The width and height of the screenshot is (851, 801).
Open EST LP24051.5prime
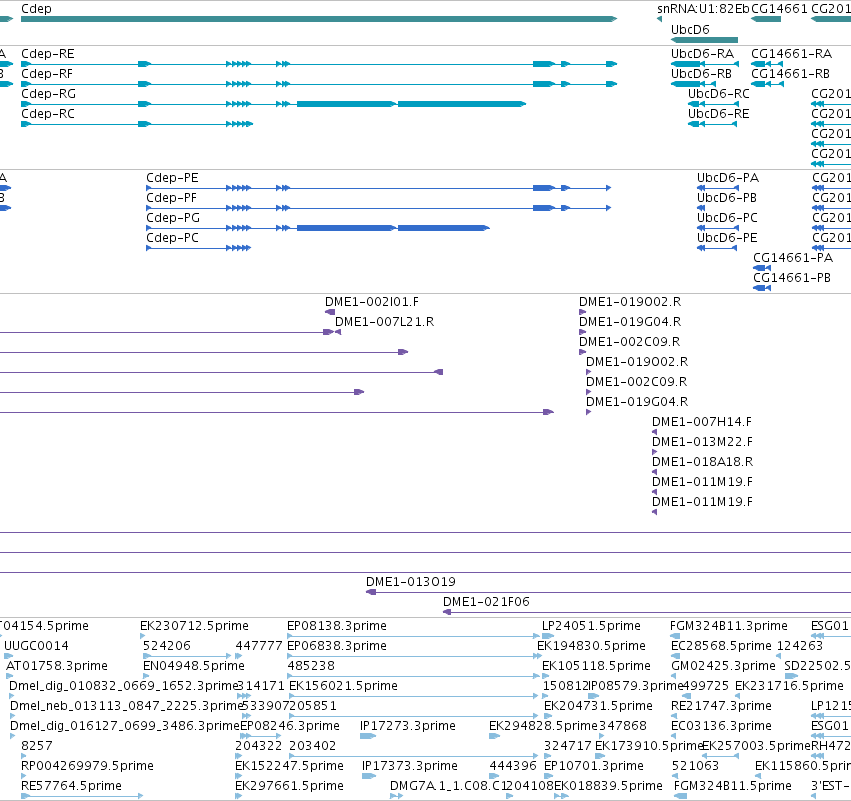pos(592,626)
